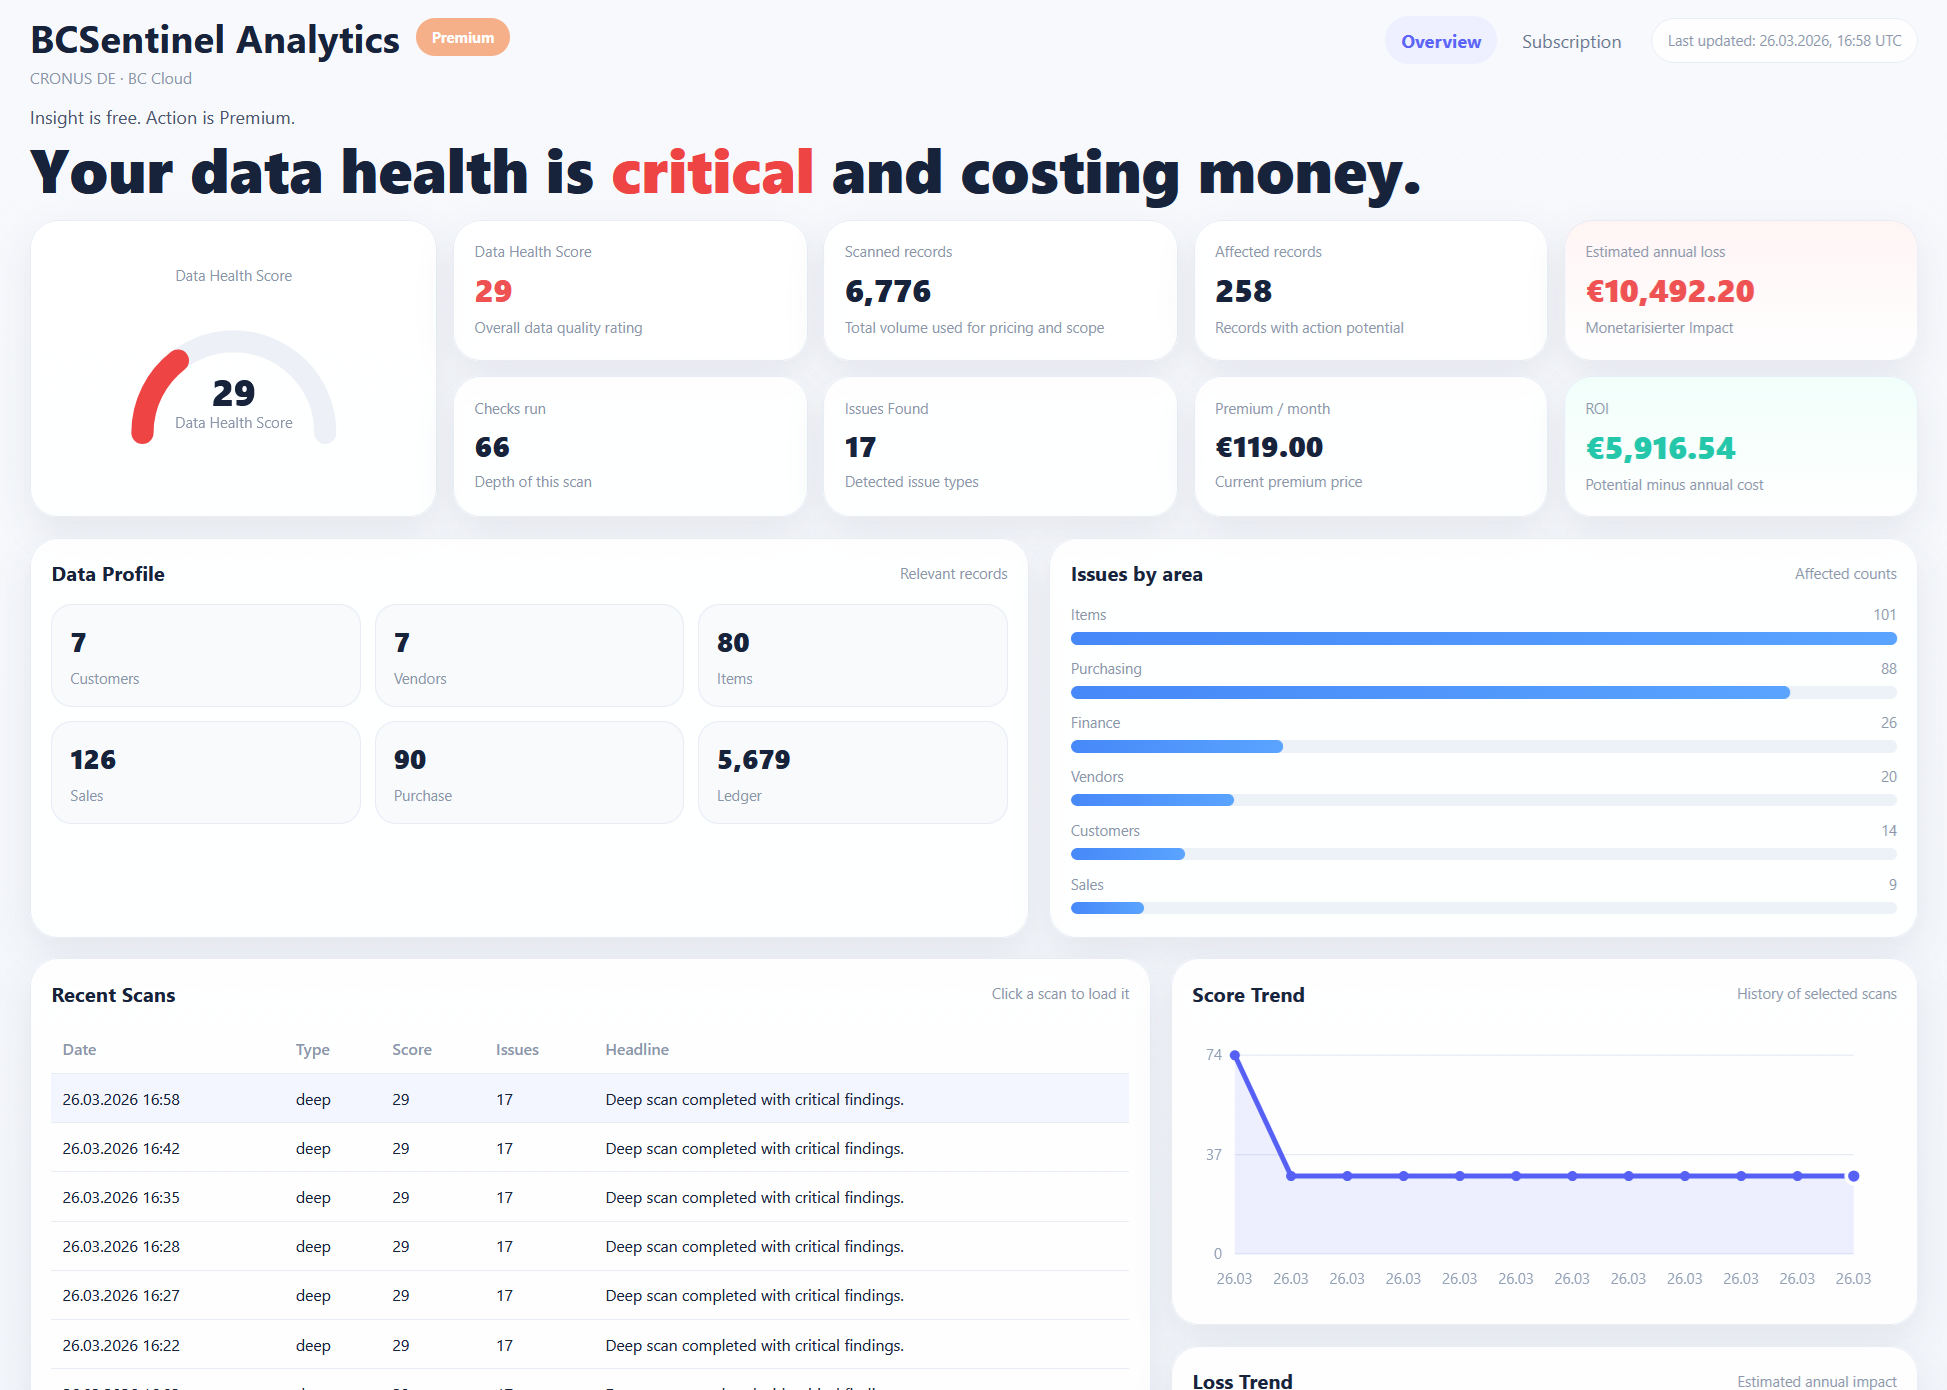Select the Scanned records card

click(998, 290)
